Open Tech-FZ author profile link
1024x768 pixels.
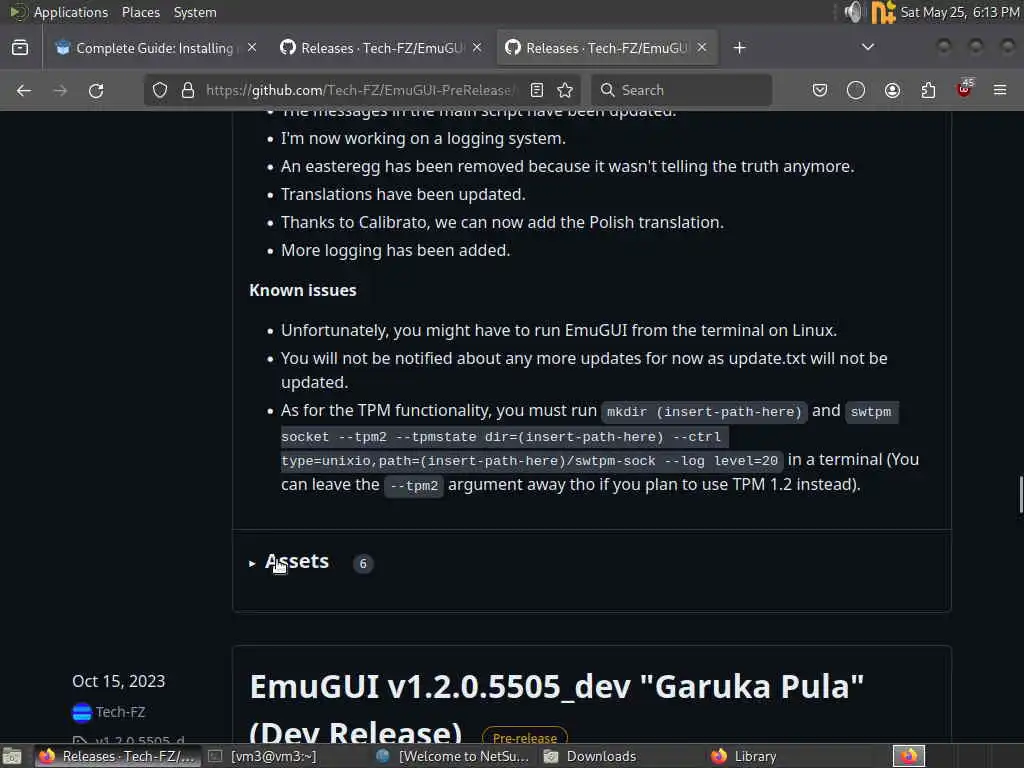click(x=120, y=712)
